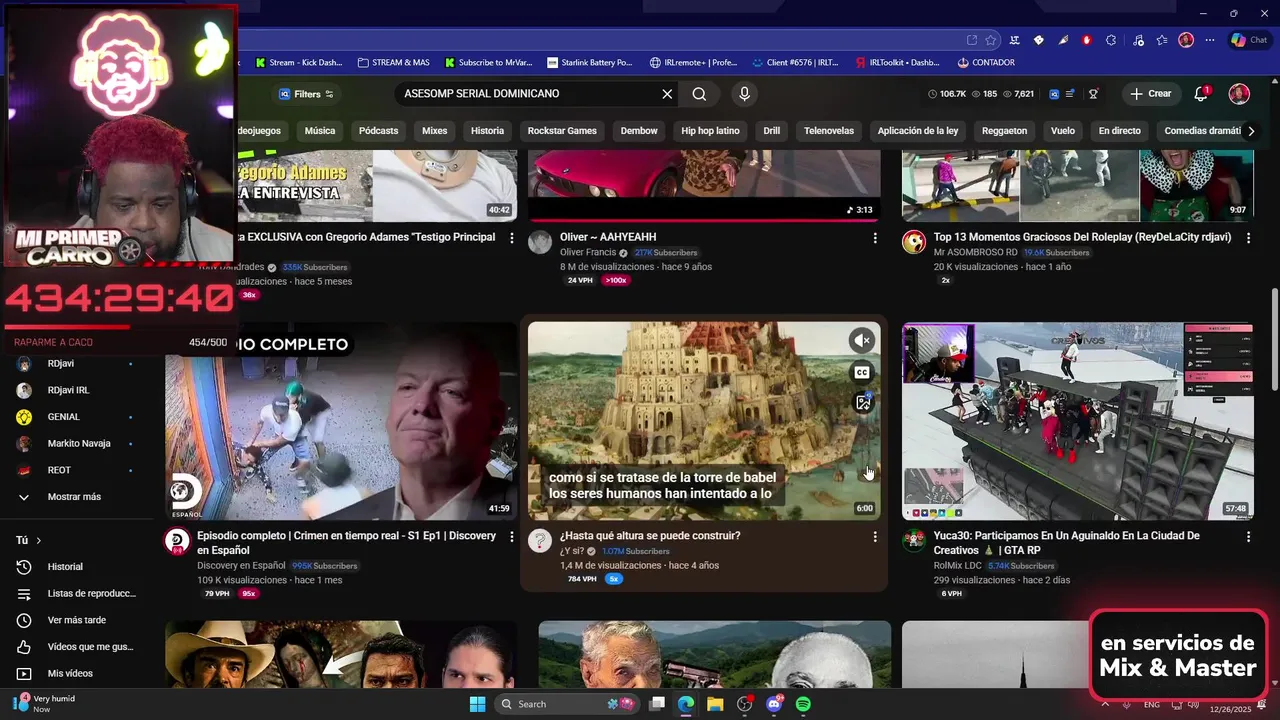Open the YouTube notifications bell
This screenshot has height=720, width=1280.
click(x=1201, y=94)
